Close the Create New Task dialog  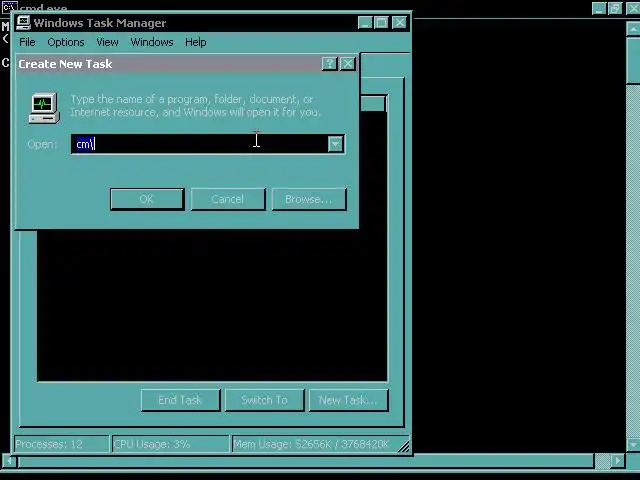(347, 64)
